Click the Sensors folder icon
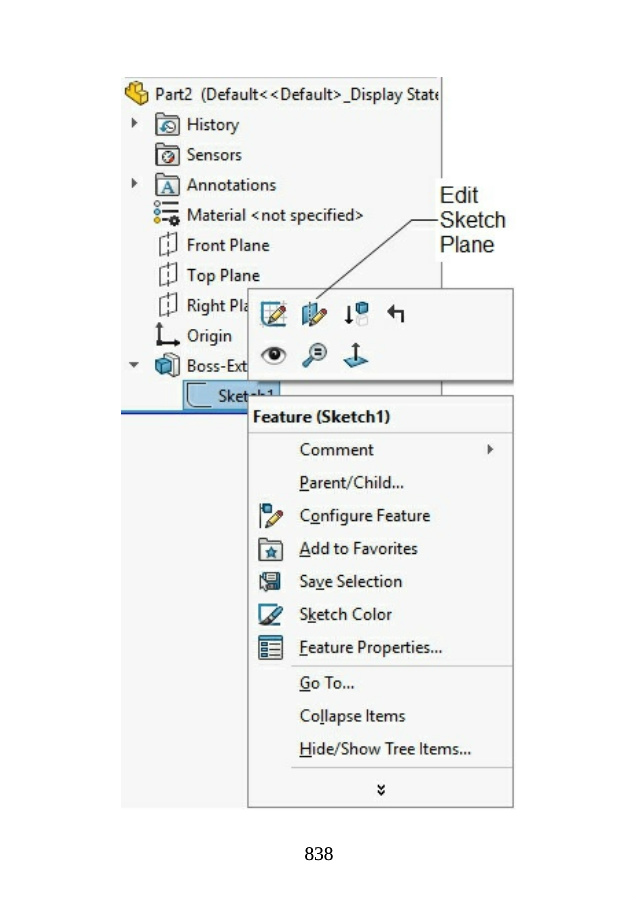Image resolution: width=636 pixels, height=900 pixels. point(167,155)
